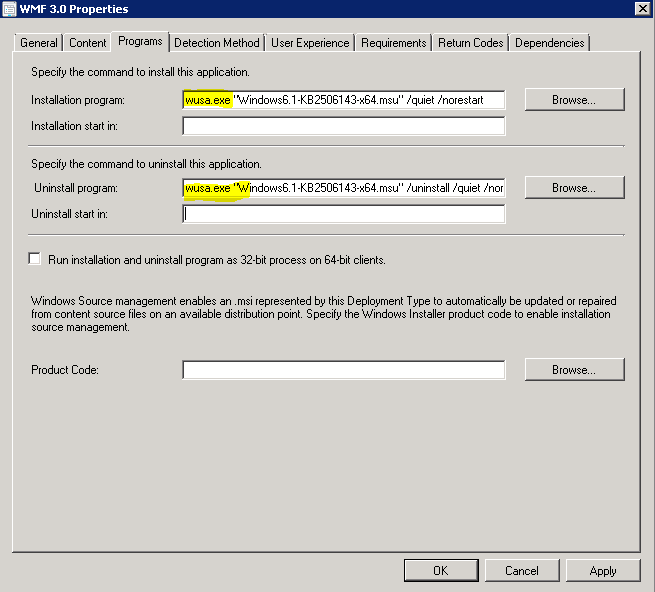Go to the User Experience tab
This screenshot has height=592, width=655.
(310, 43)
